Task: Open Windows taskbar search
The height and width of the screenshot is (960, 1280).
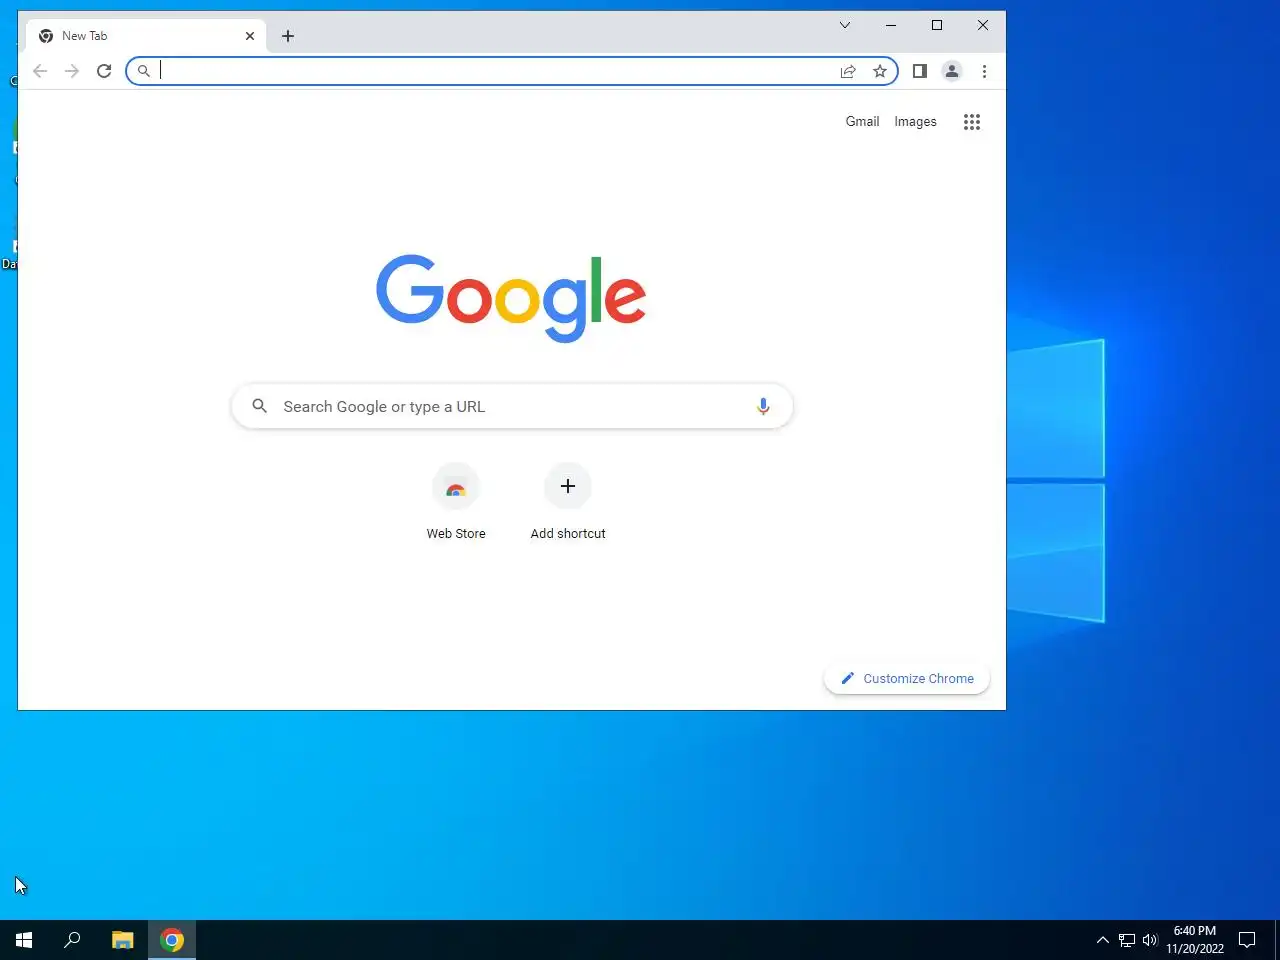Action: 72,940
